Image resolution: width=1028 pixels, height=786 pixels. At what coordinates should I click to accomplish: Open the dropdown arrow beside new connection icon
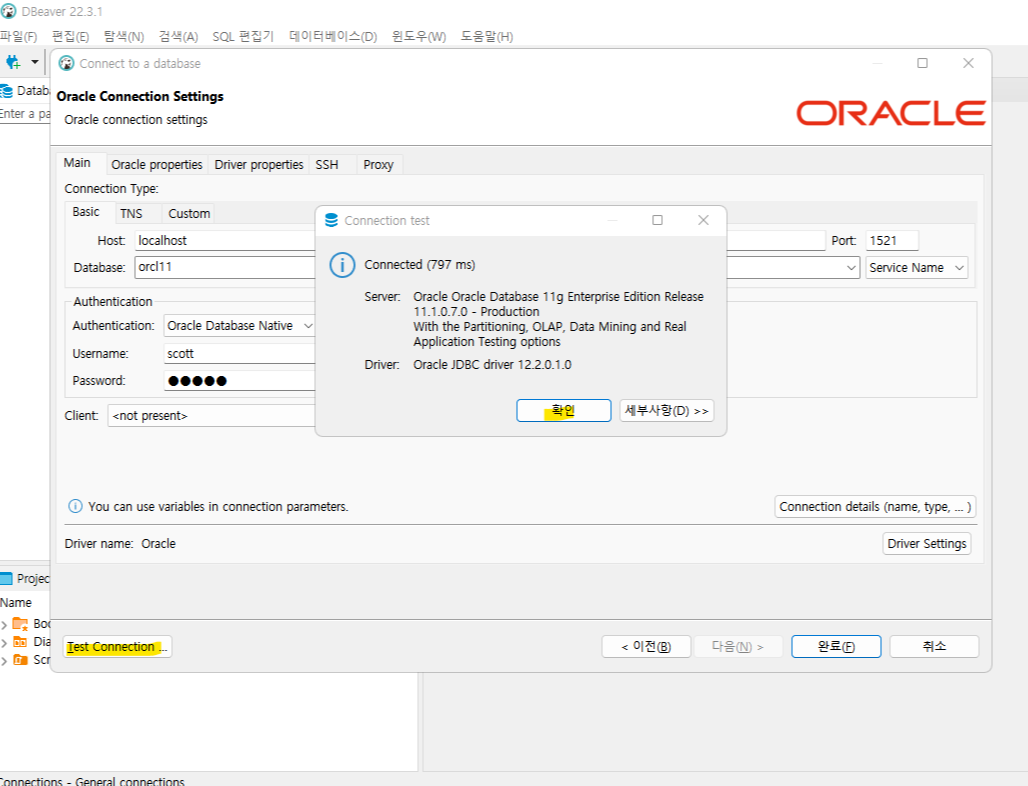(34, 62)
